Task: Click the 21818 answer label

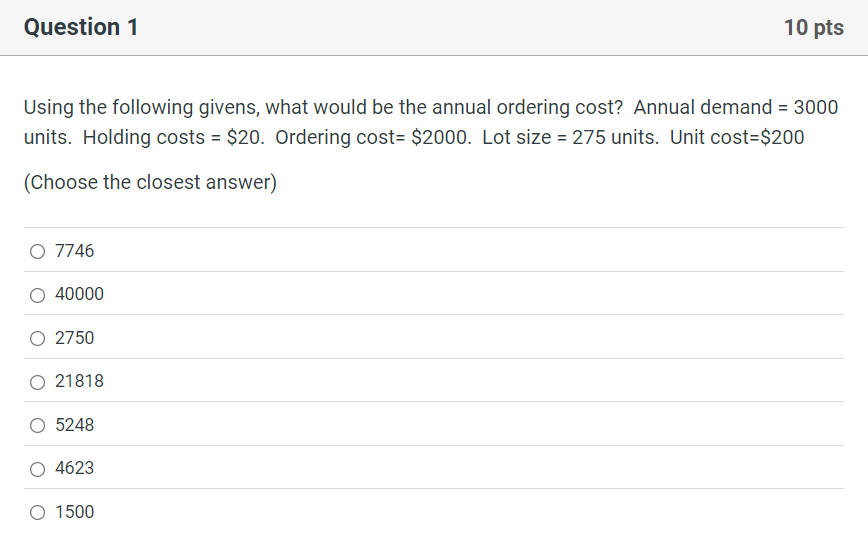Action: (x=79, y=381)
